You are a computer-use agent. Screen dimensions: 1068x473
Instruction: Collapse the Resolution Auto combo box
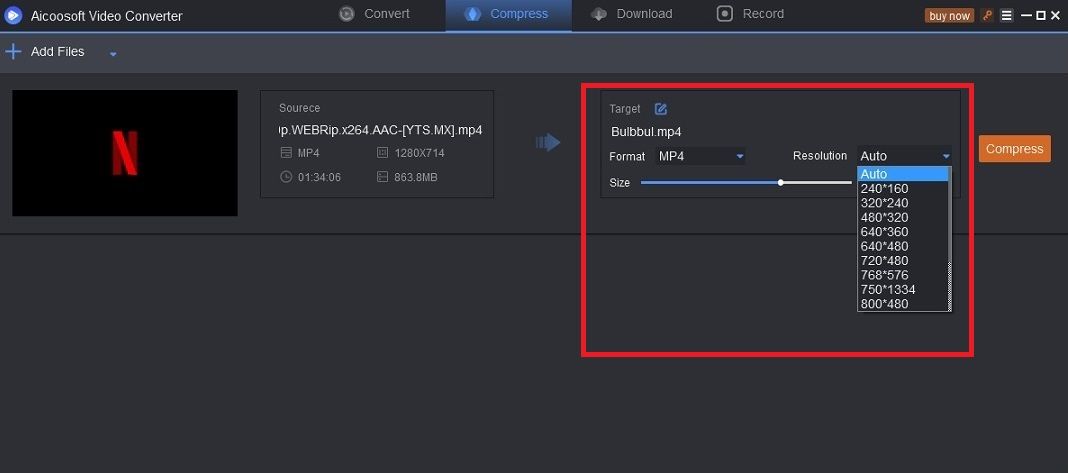[904, 156]
